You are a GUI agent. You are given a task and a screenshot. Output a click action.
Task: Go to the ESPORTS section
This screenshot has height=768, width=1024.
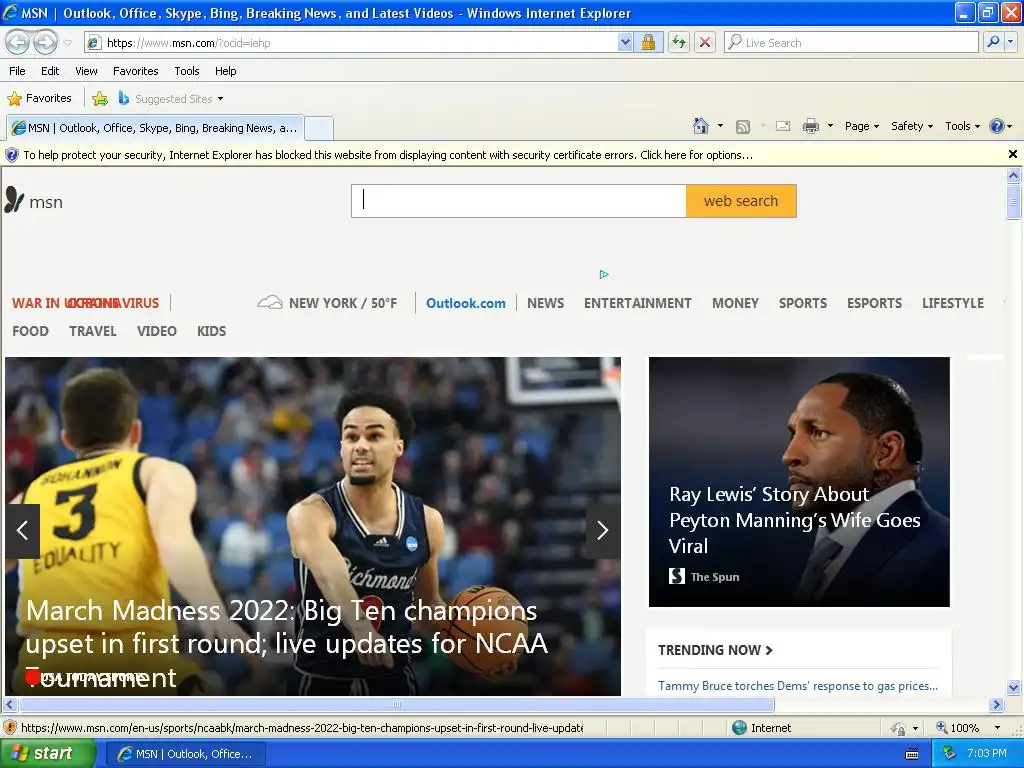click(x=874, y=303)
